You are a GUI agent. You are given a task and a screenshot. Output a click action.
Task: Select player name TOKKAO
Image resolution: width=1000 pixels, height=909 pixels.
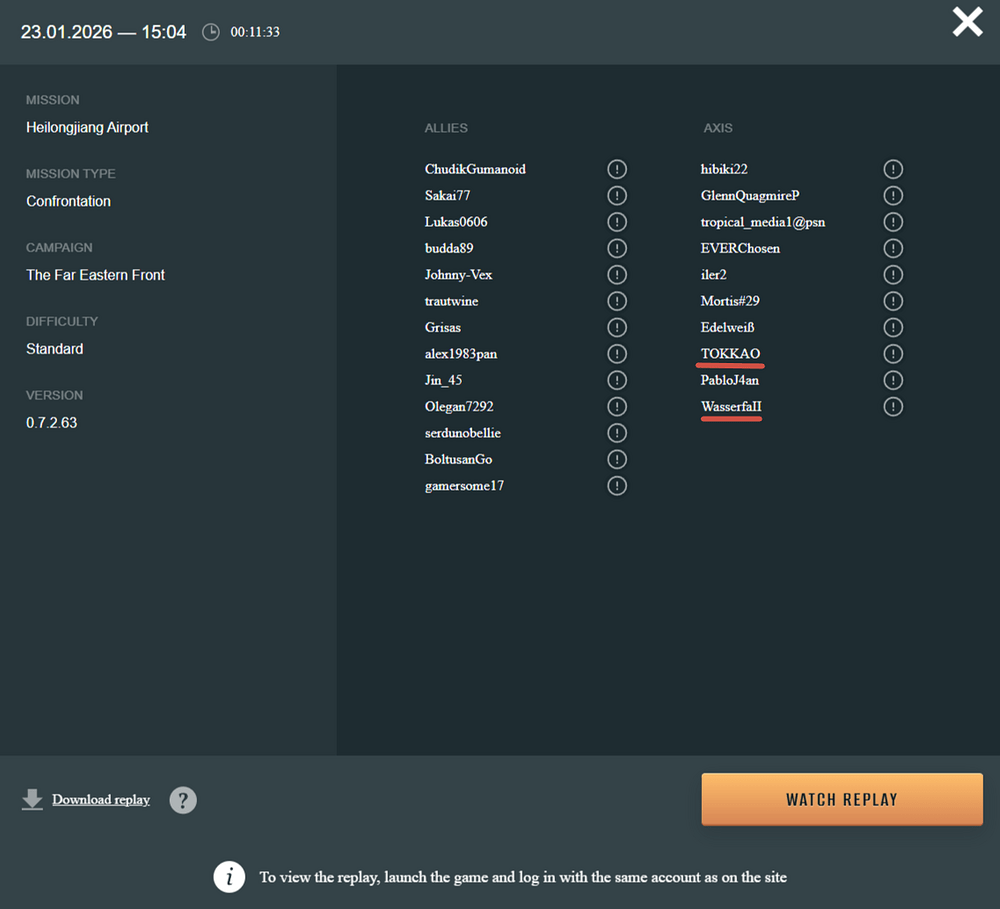point(730,354)
